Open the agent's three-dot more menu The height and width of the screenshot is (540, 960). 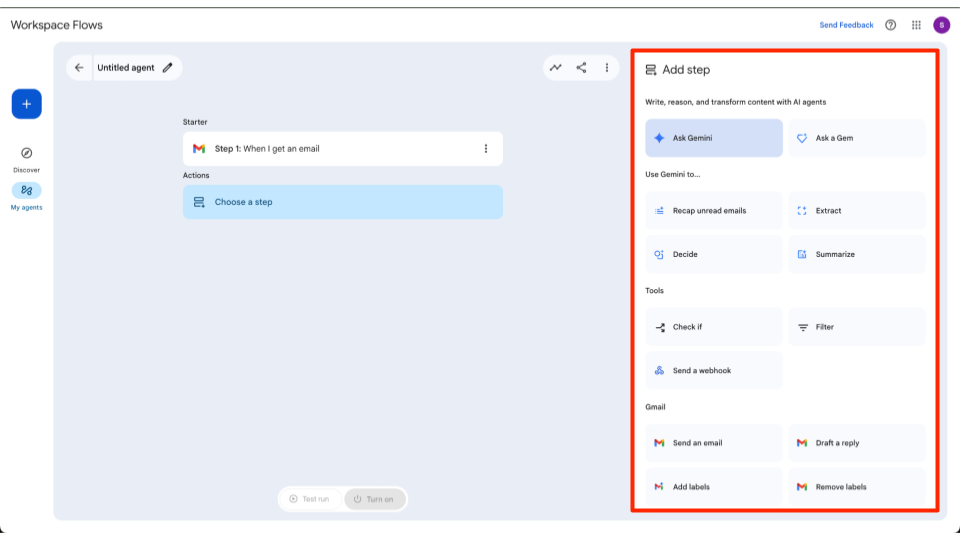tap(606, 68)
